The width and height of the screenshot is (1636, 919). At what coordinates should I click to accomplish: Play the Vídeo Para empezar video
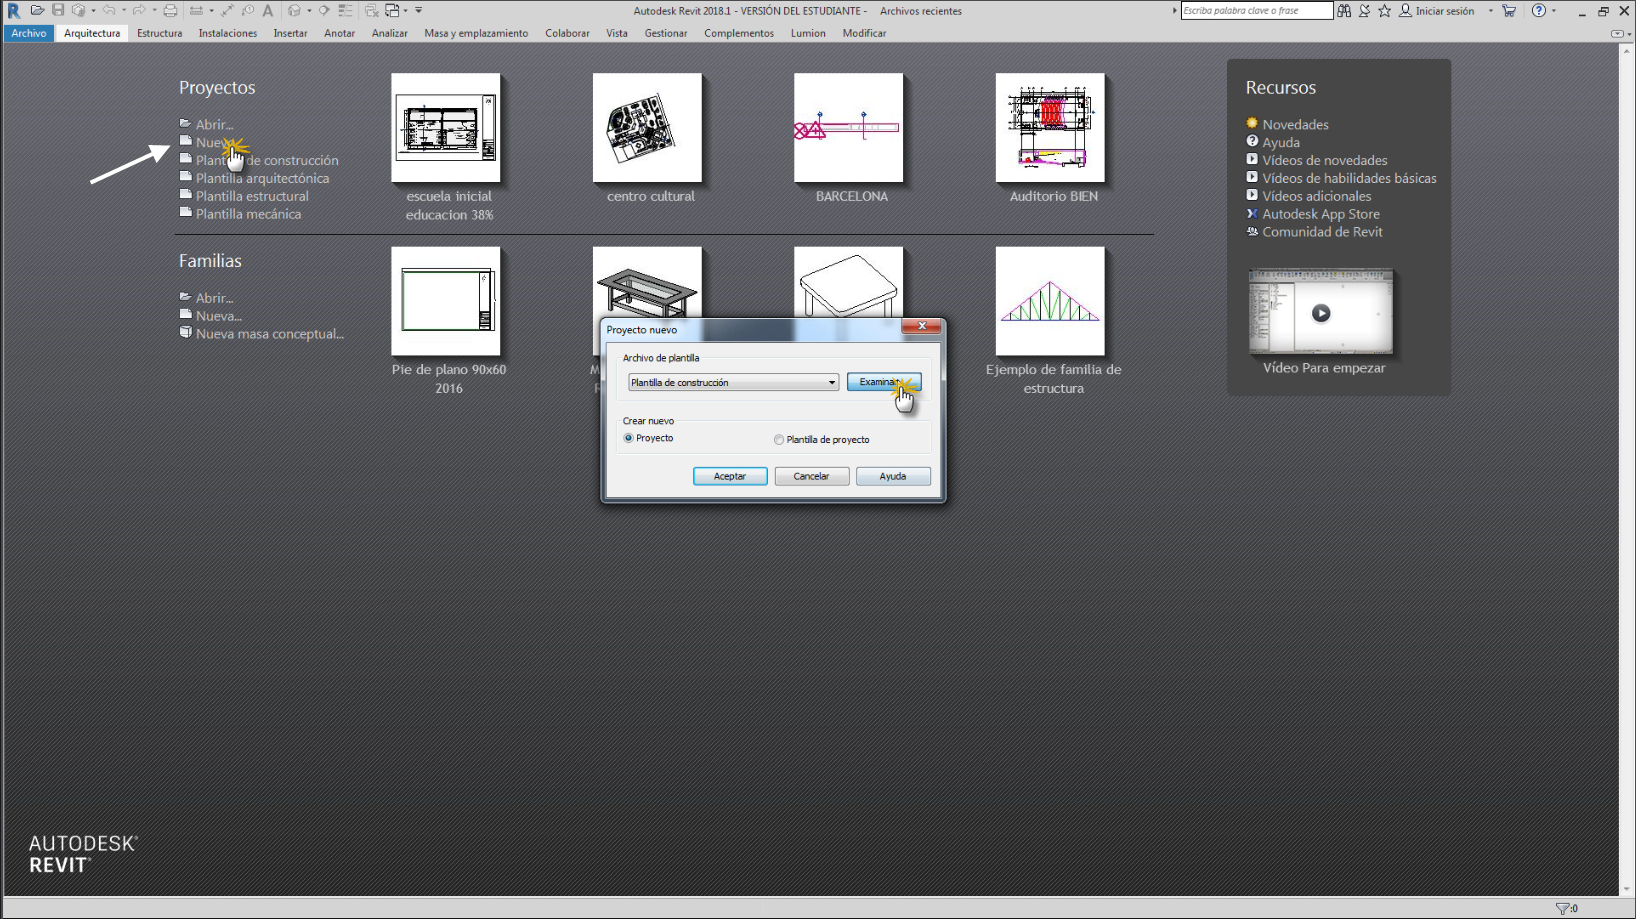[1321, 313]
